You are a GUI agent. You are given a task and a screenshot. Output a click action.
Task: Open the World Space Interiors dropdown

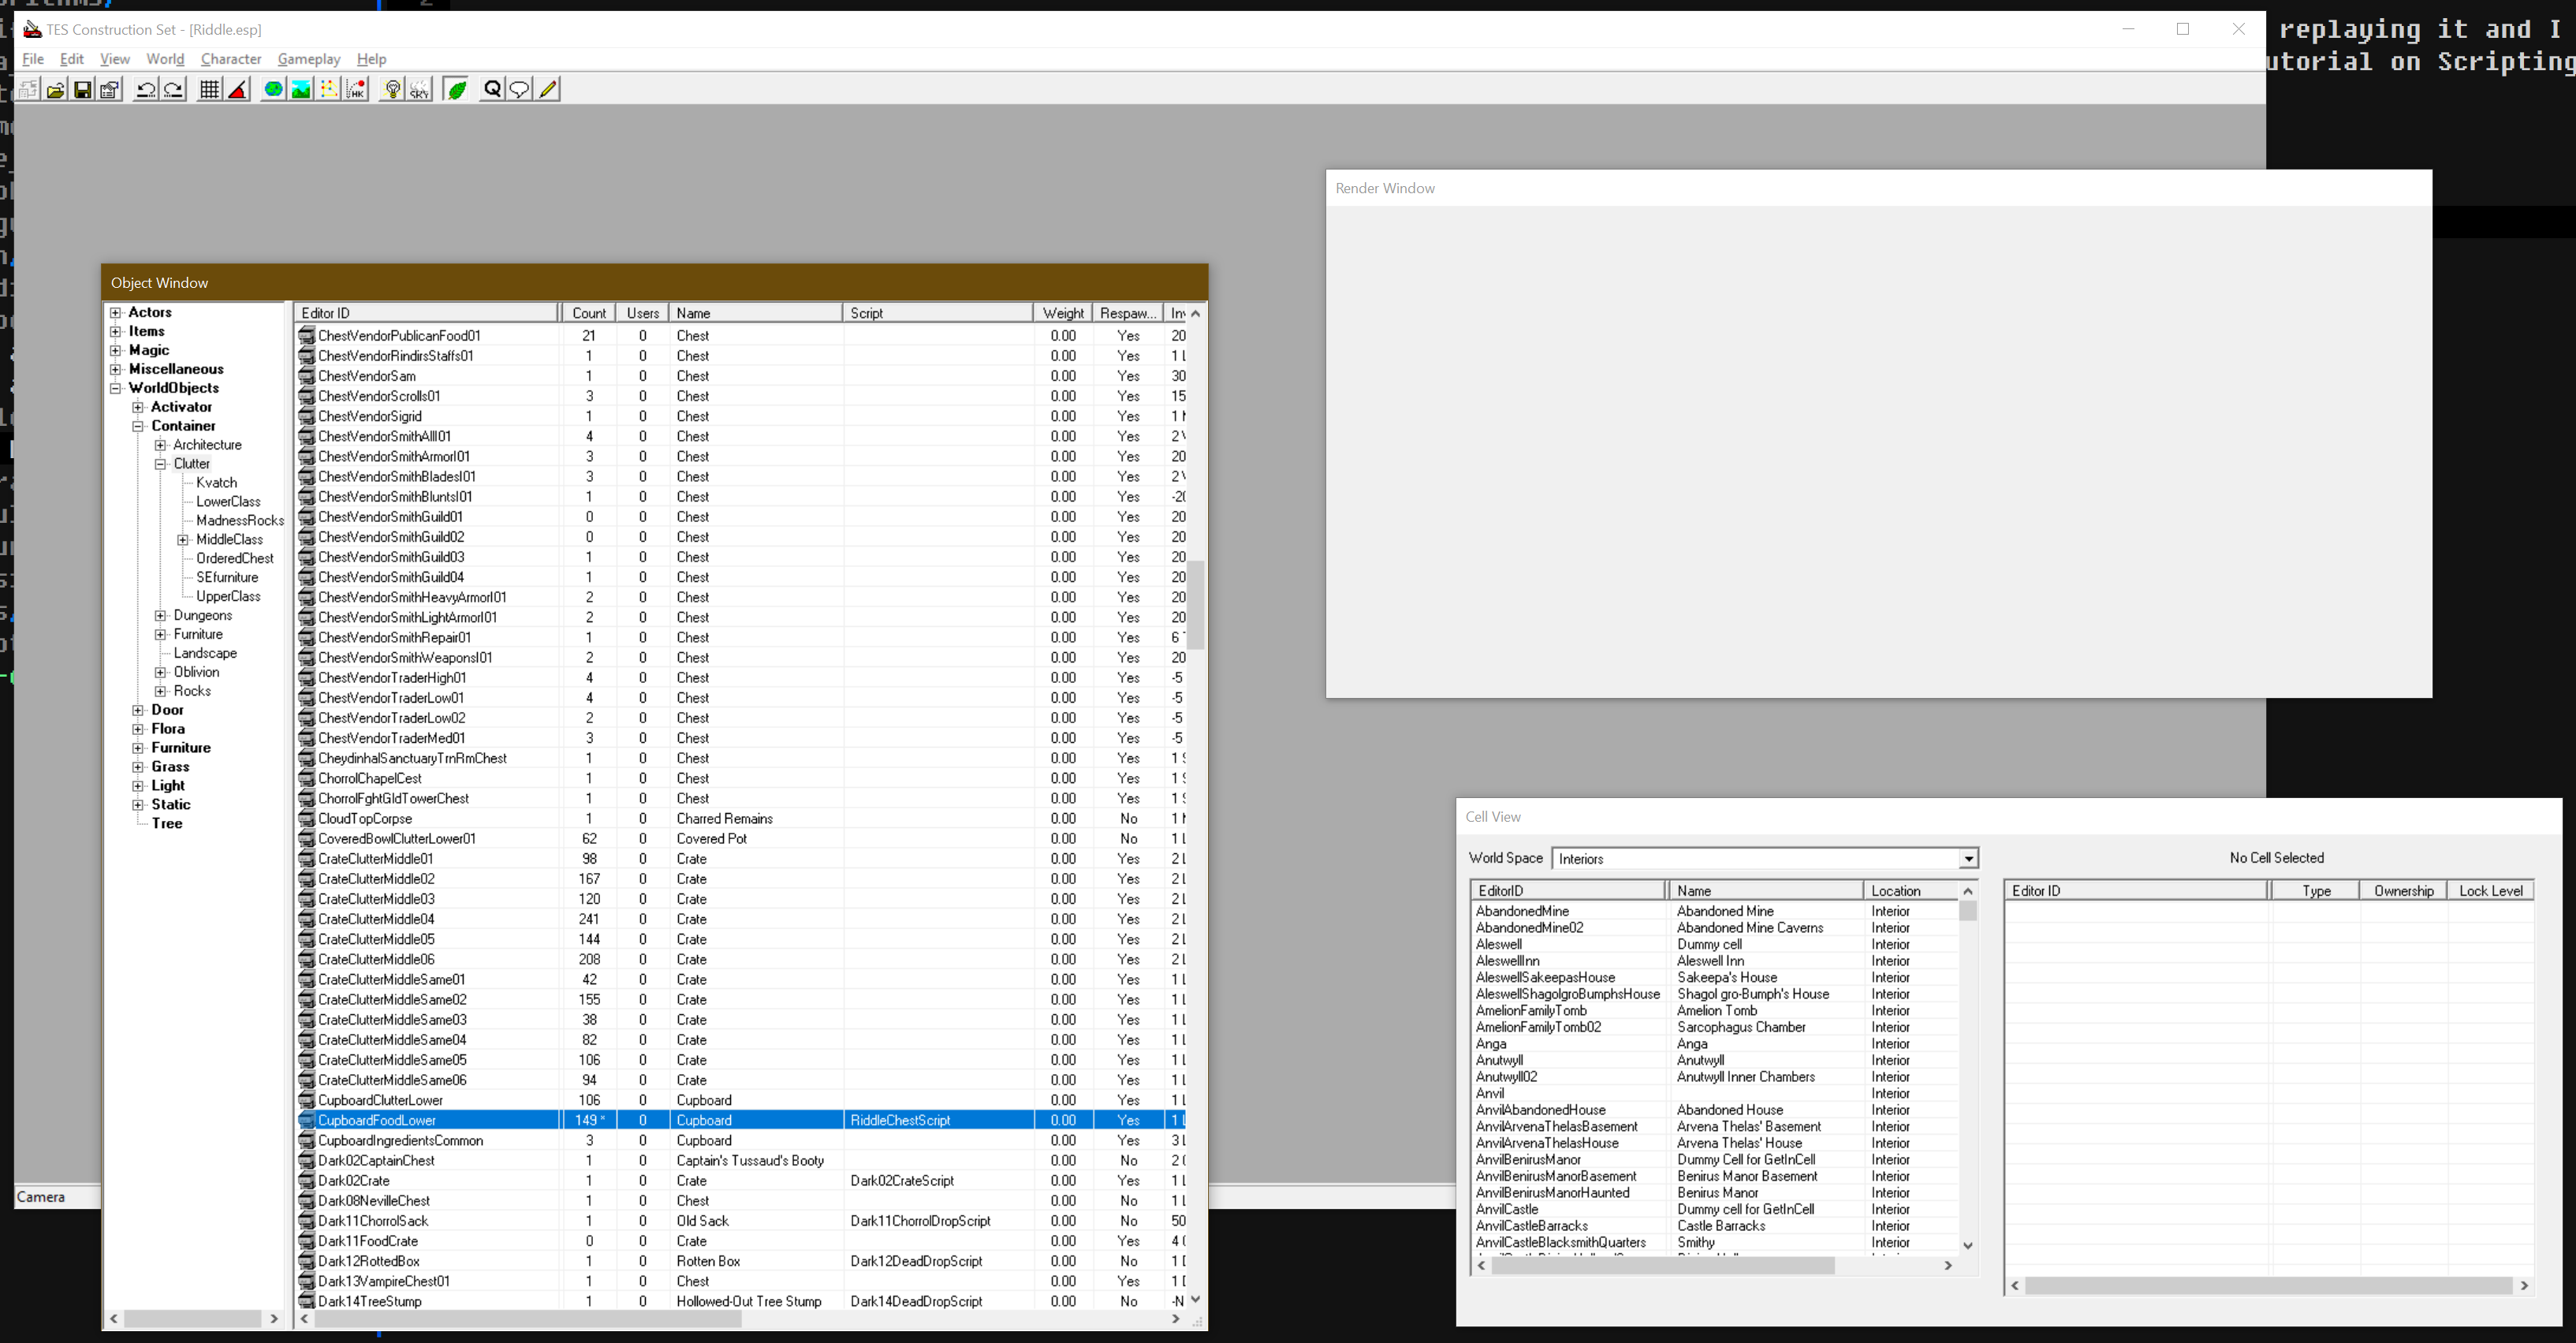point(1968,859)
